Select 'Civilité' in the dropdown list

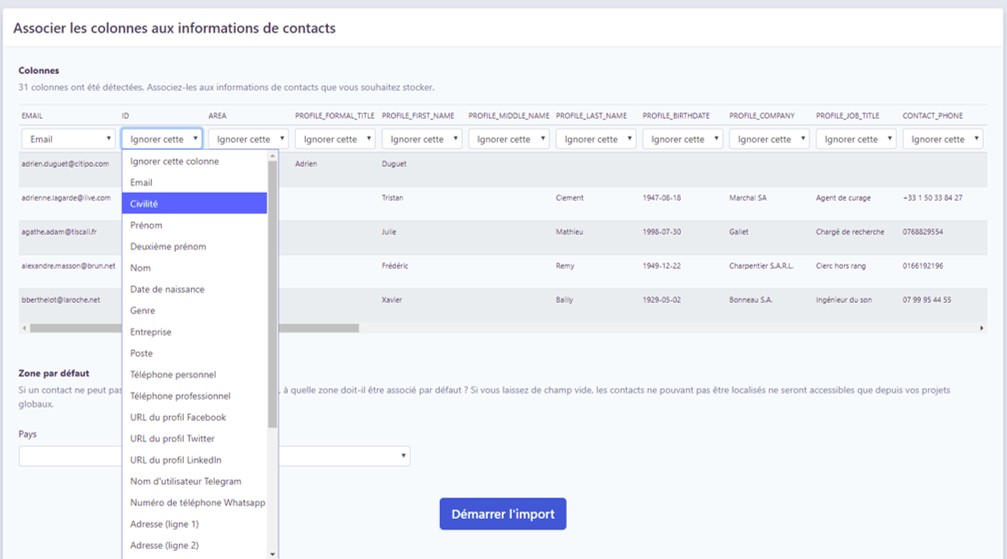195,204
